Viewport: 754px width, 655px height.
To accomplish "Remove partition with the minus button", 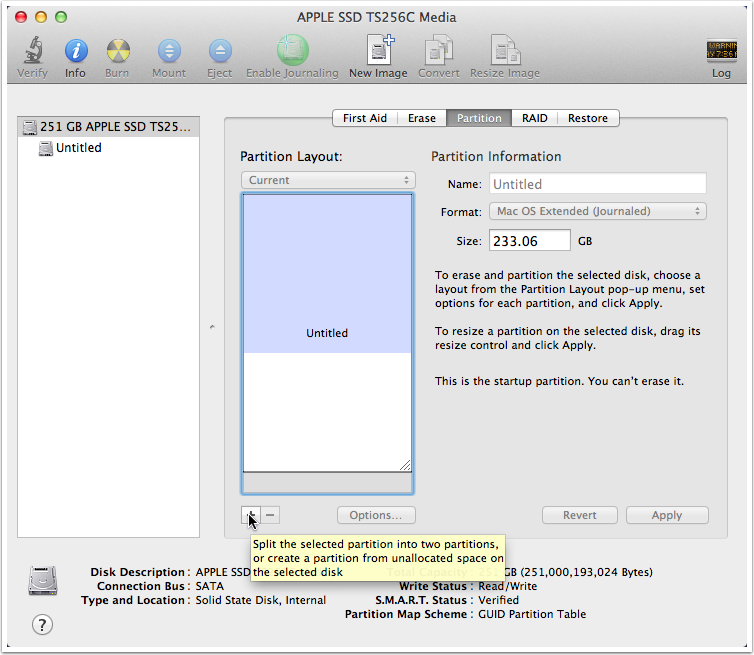I will [x=270, y=515].
